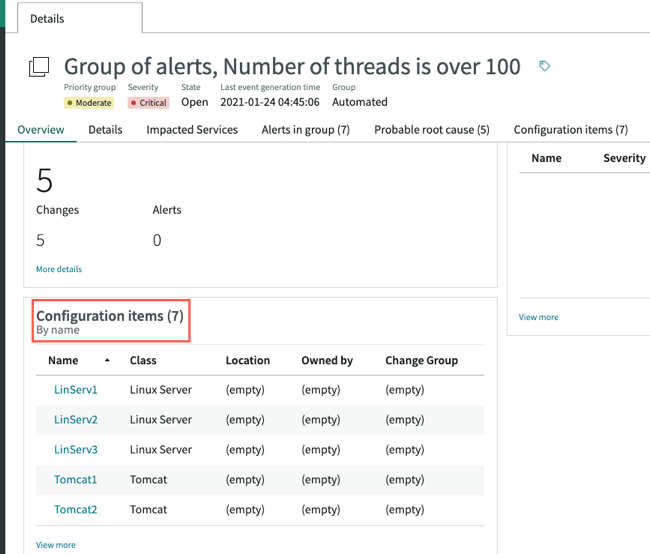Open the LinServ2 configuration item
The width and height of the screenshot is (650, 554).
pyautogui.click(x=75, y=420)
